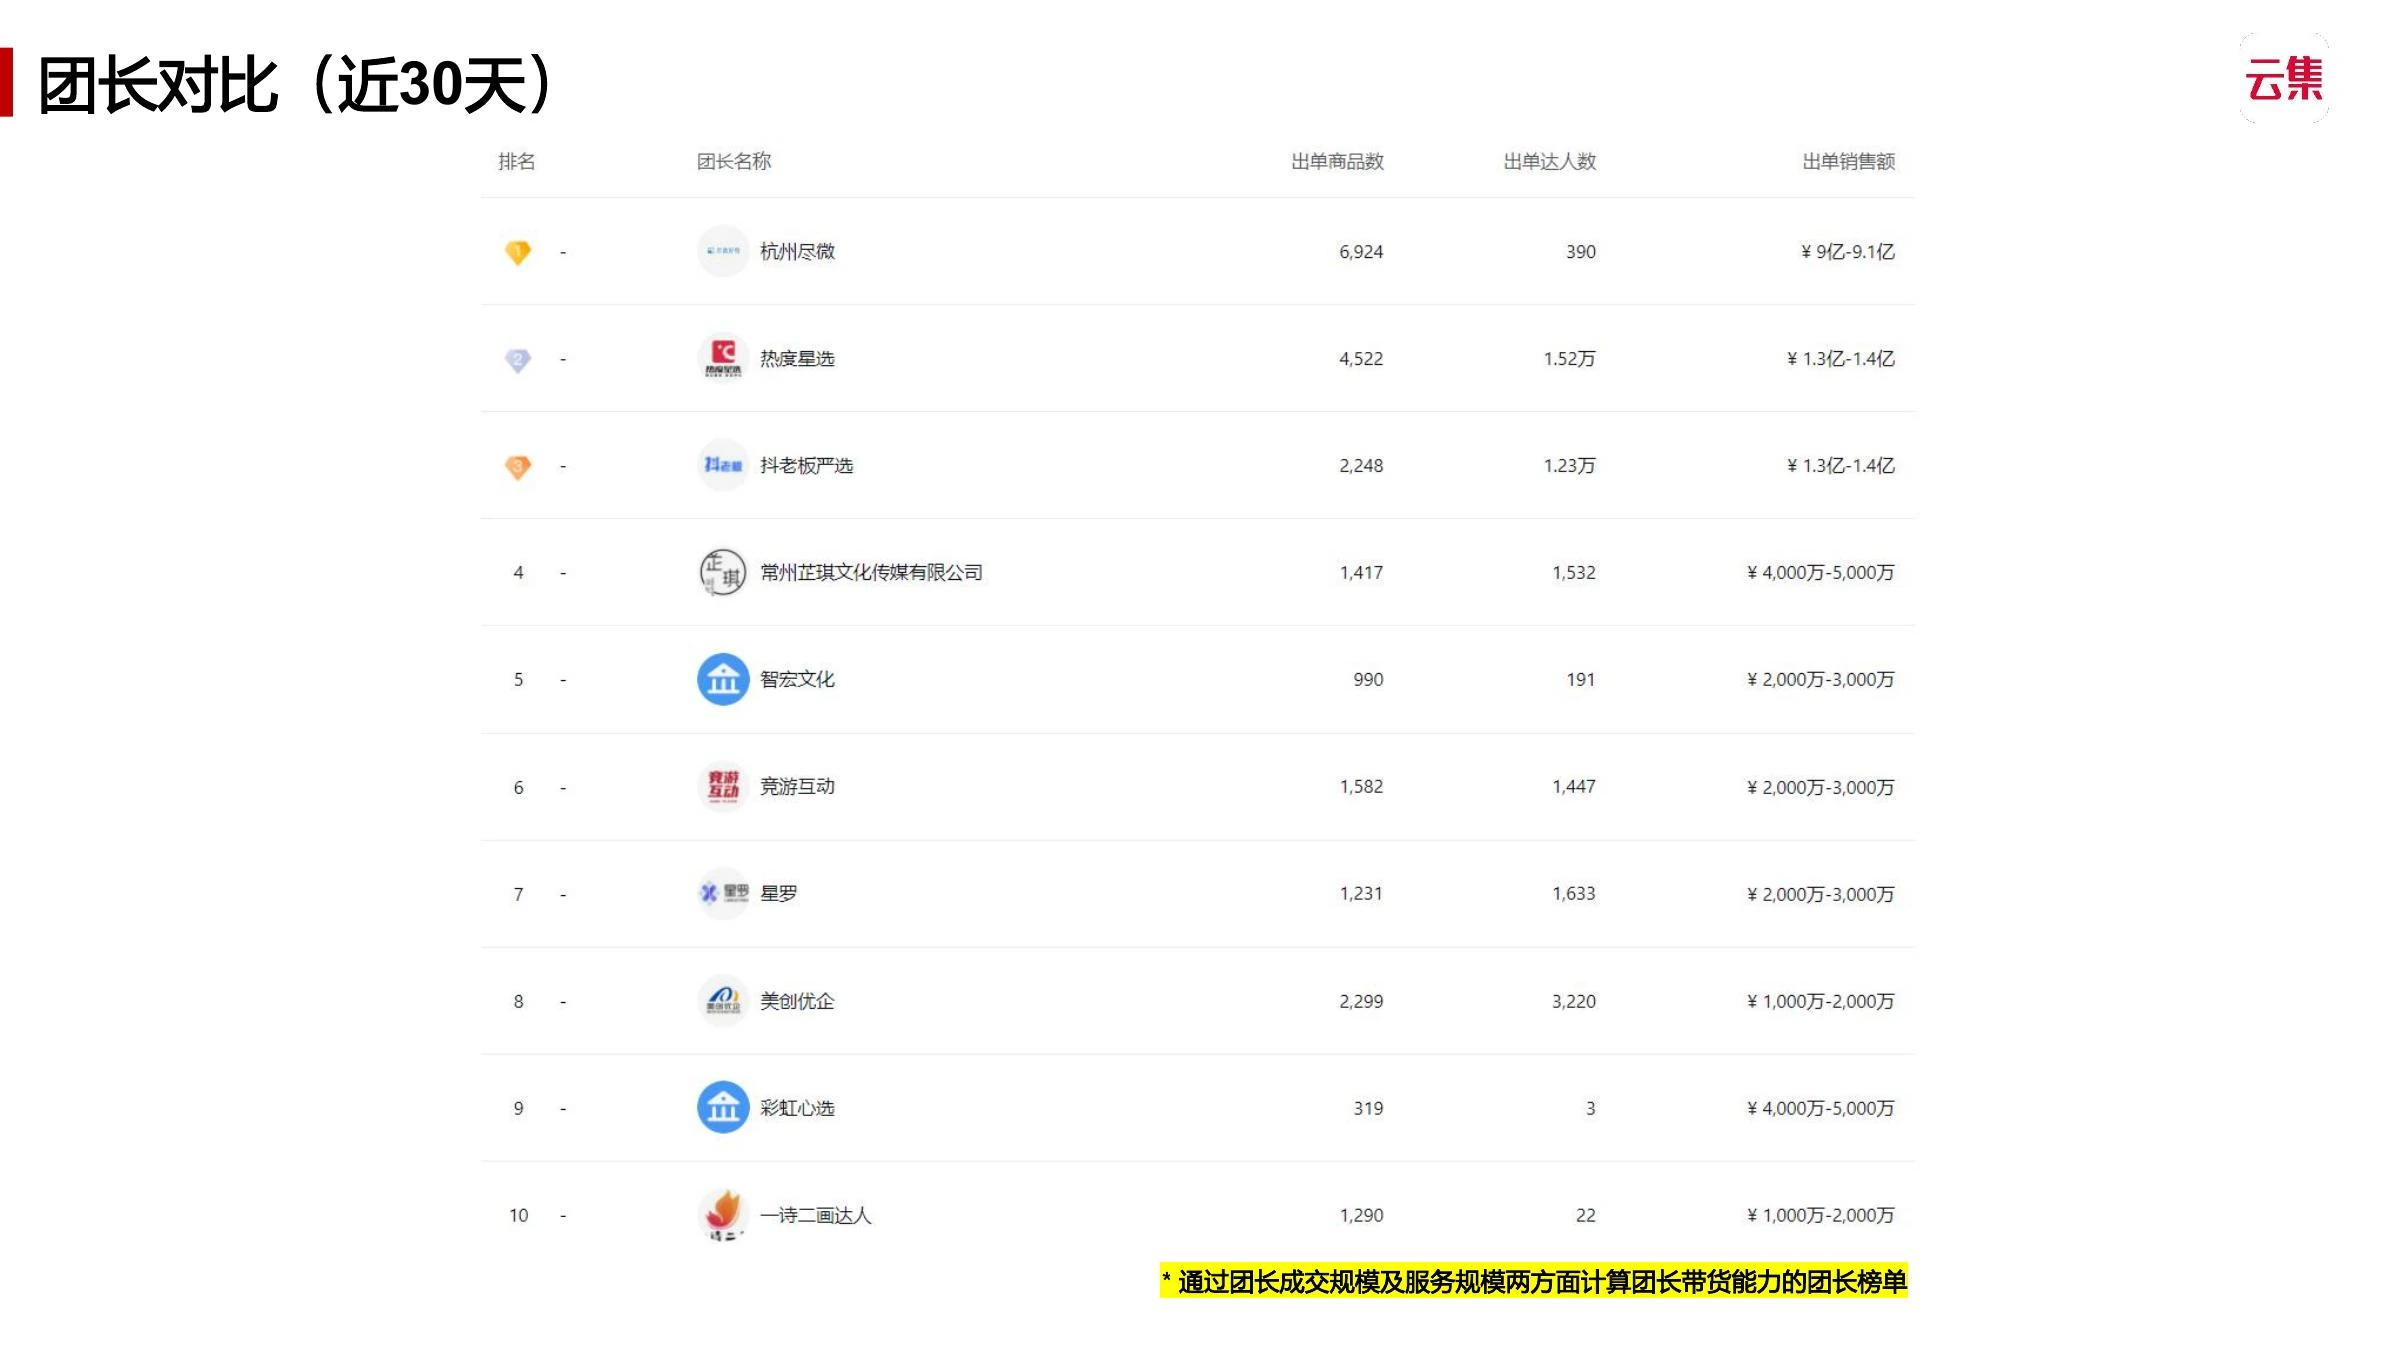Image resolution: width=2400 pixels, height=1350 pixels.
Task: Select the influencer count 191
Action: 1581,679
